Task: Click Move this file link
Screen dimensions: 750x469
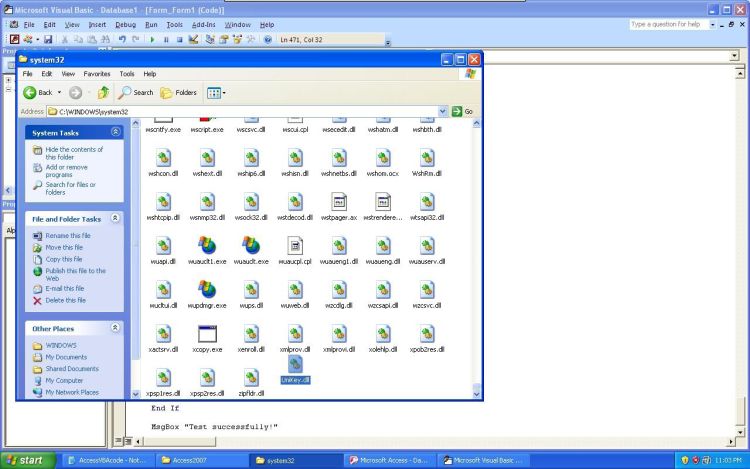Action: [x=64, y=247]
